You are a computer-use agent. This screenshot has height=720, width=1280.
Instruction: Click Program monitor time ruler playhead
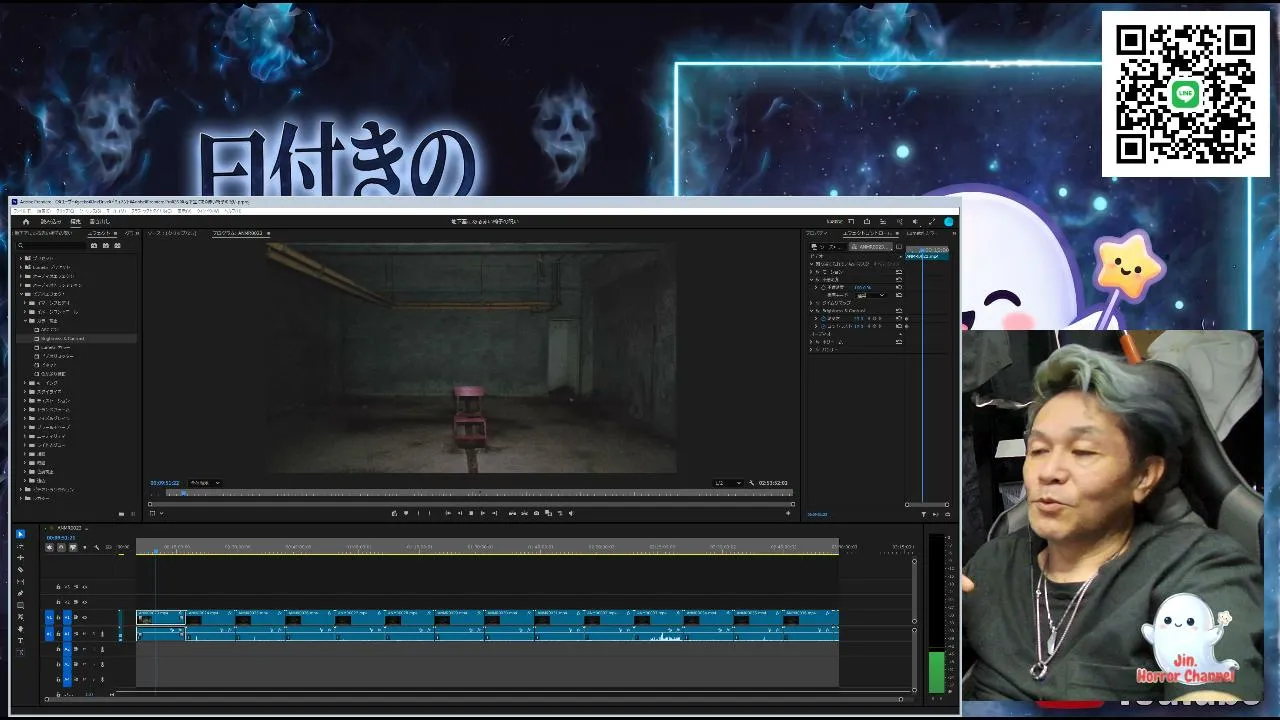(x=182, y=491)
